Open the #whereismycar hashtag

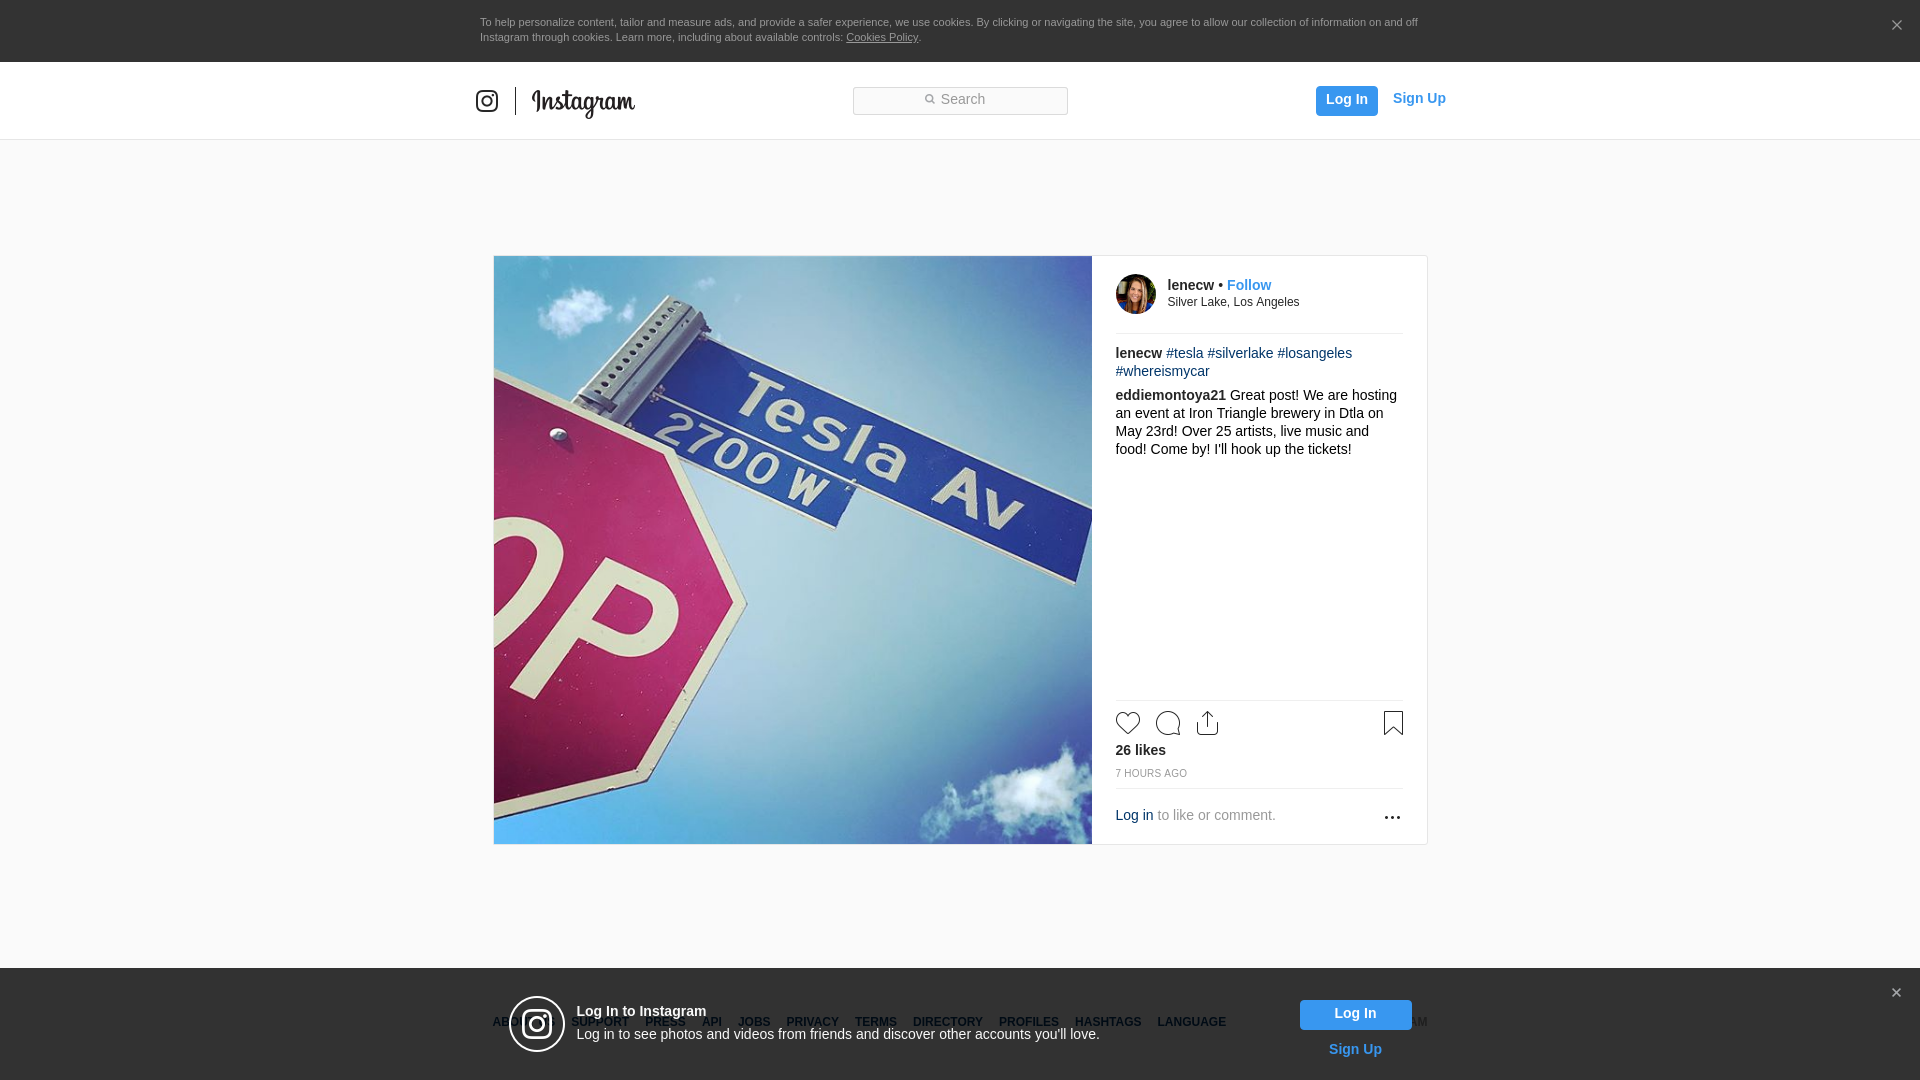1162,371
